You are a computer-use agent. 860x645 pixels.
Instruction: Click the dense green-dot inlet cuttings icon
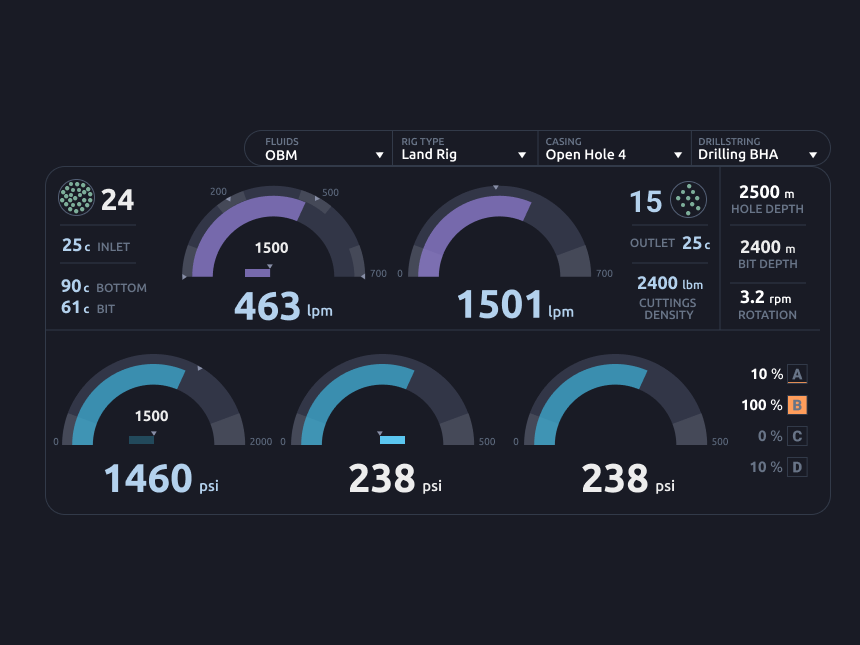pos(76,197)
